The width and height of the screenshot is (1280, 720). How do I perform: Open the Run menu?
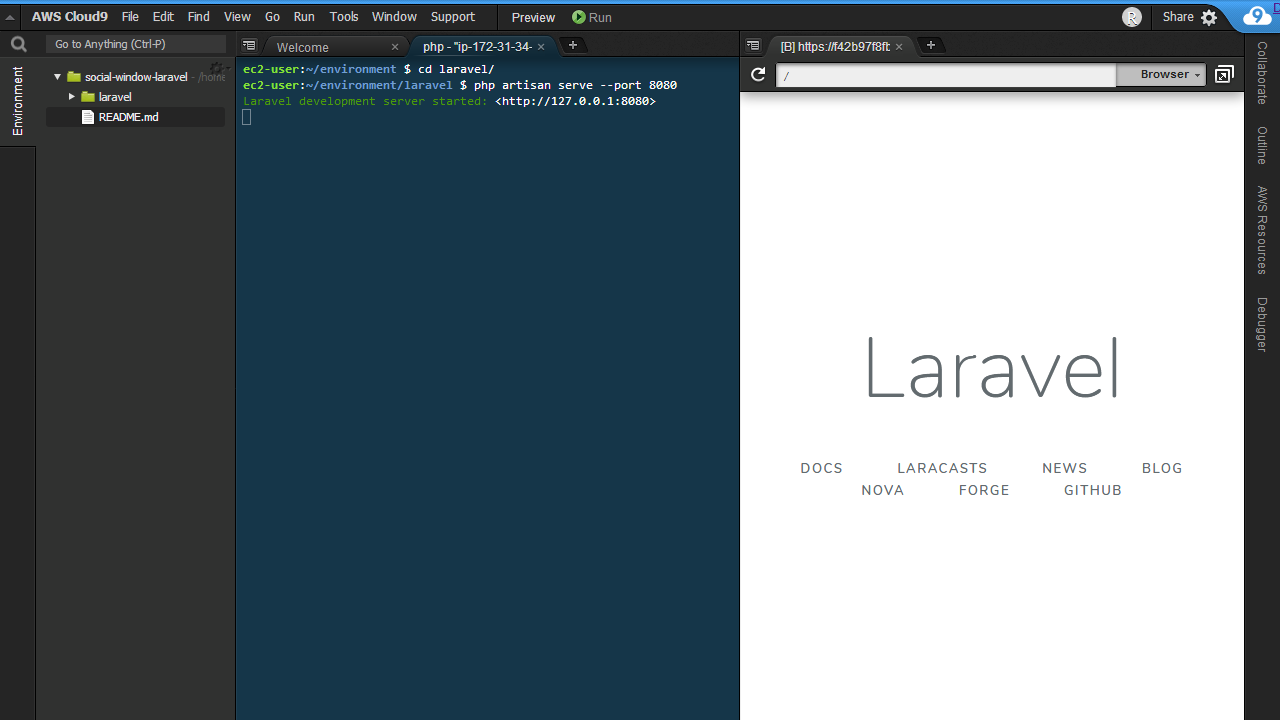tap(304, 17)
